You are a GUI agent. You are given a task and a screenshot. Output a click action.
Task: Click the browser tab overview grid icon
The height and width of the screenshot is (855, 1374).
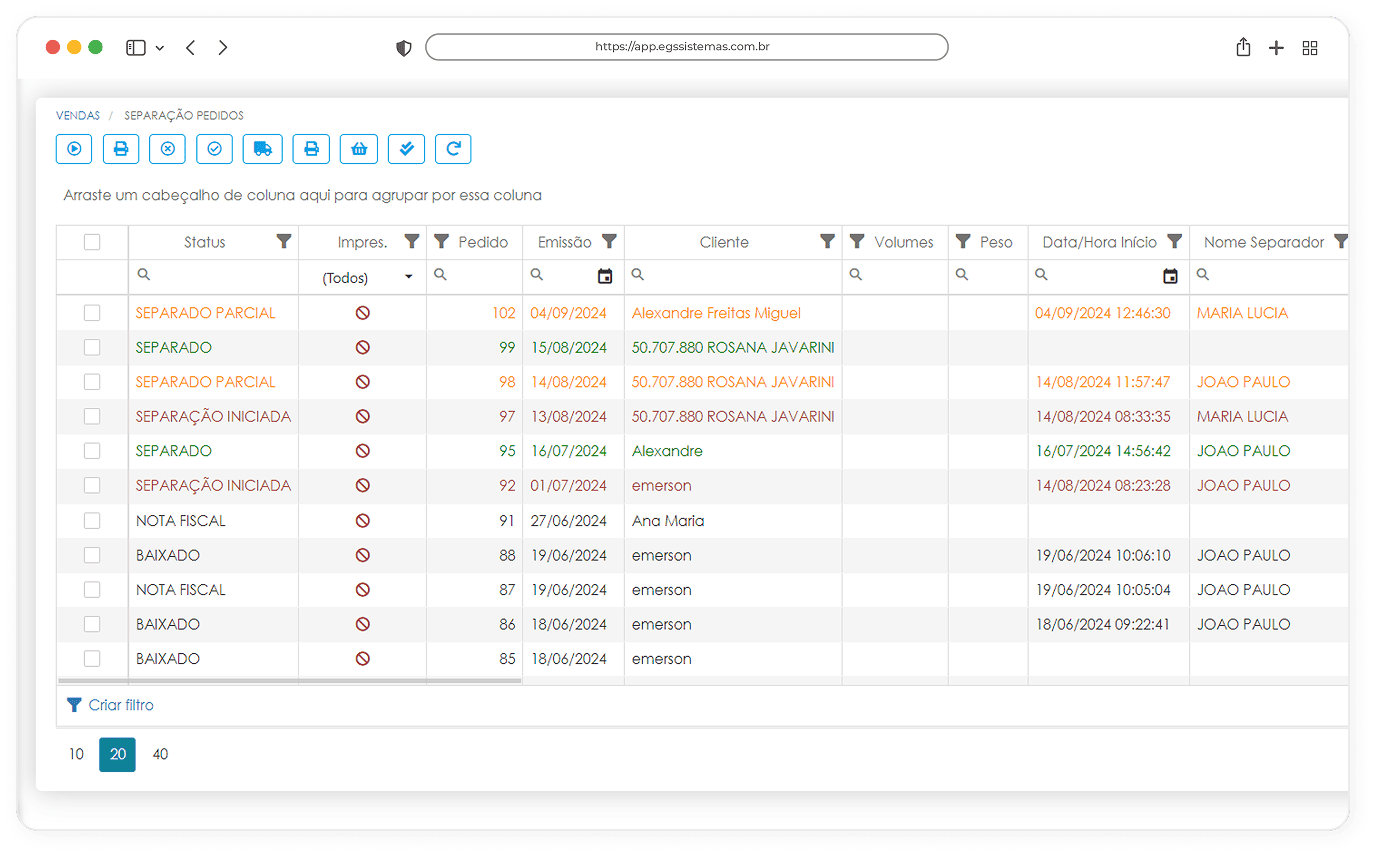coord(1310,48)
